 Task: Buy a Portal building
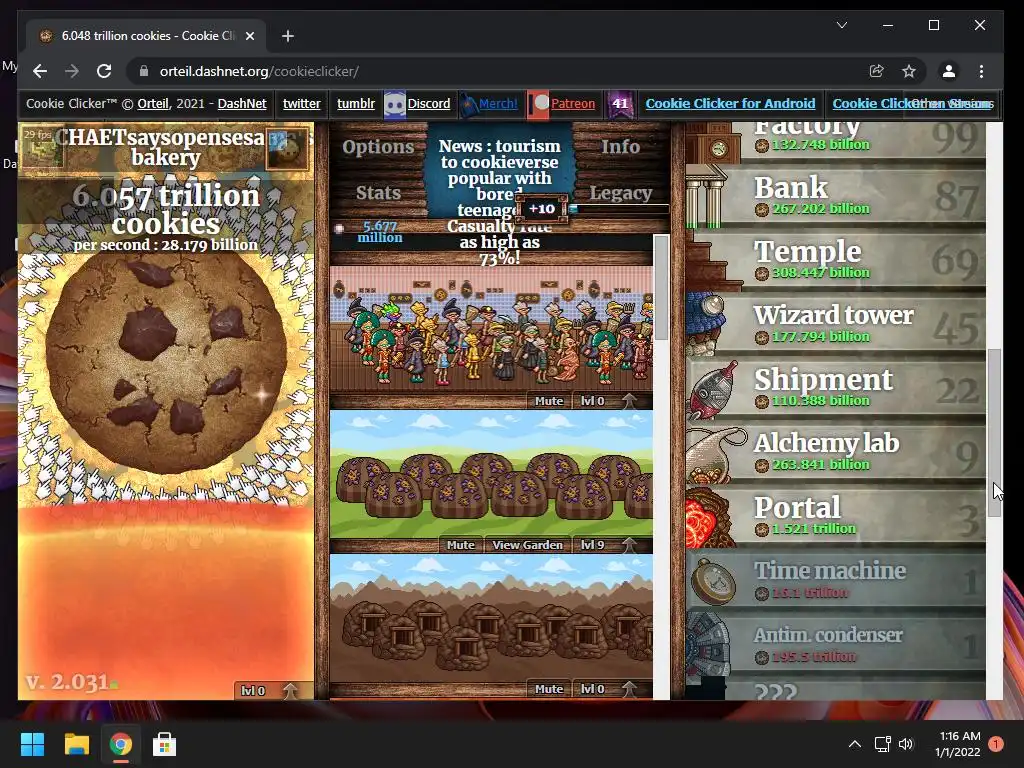tap(835, 515)
